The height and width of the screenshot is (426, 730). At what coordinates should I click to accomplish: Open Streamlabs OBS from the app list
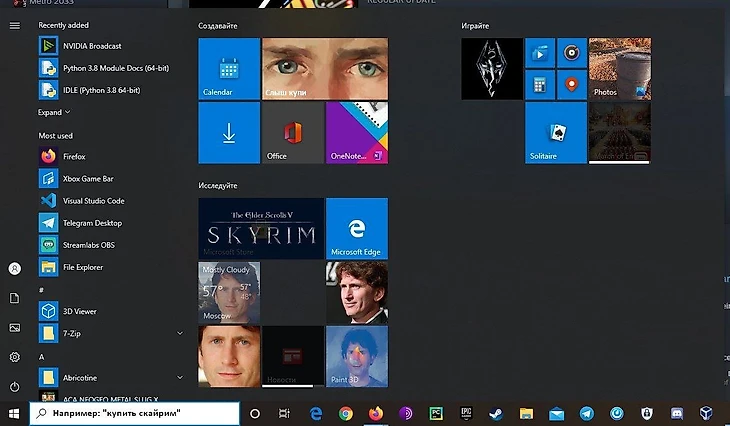(x=89, y=245)
